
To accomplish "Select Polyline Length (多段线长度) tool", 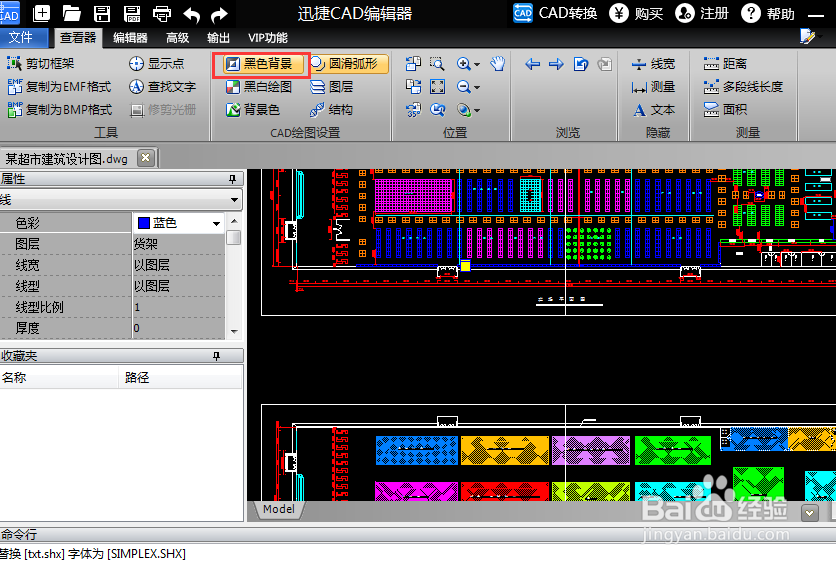I will click(x=743, y=87).
